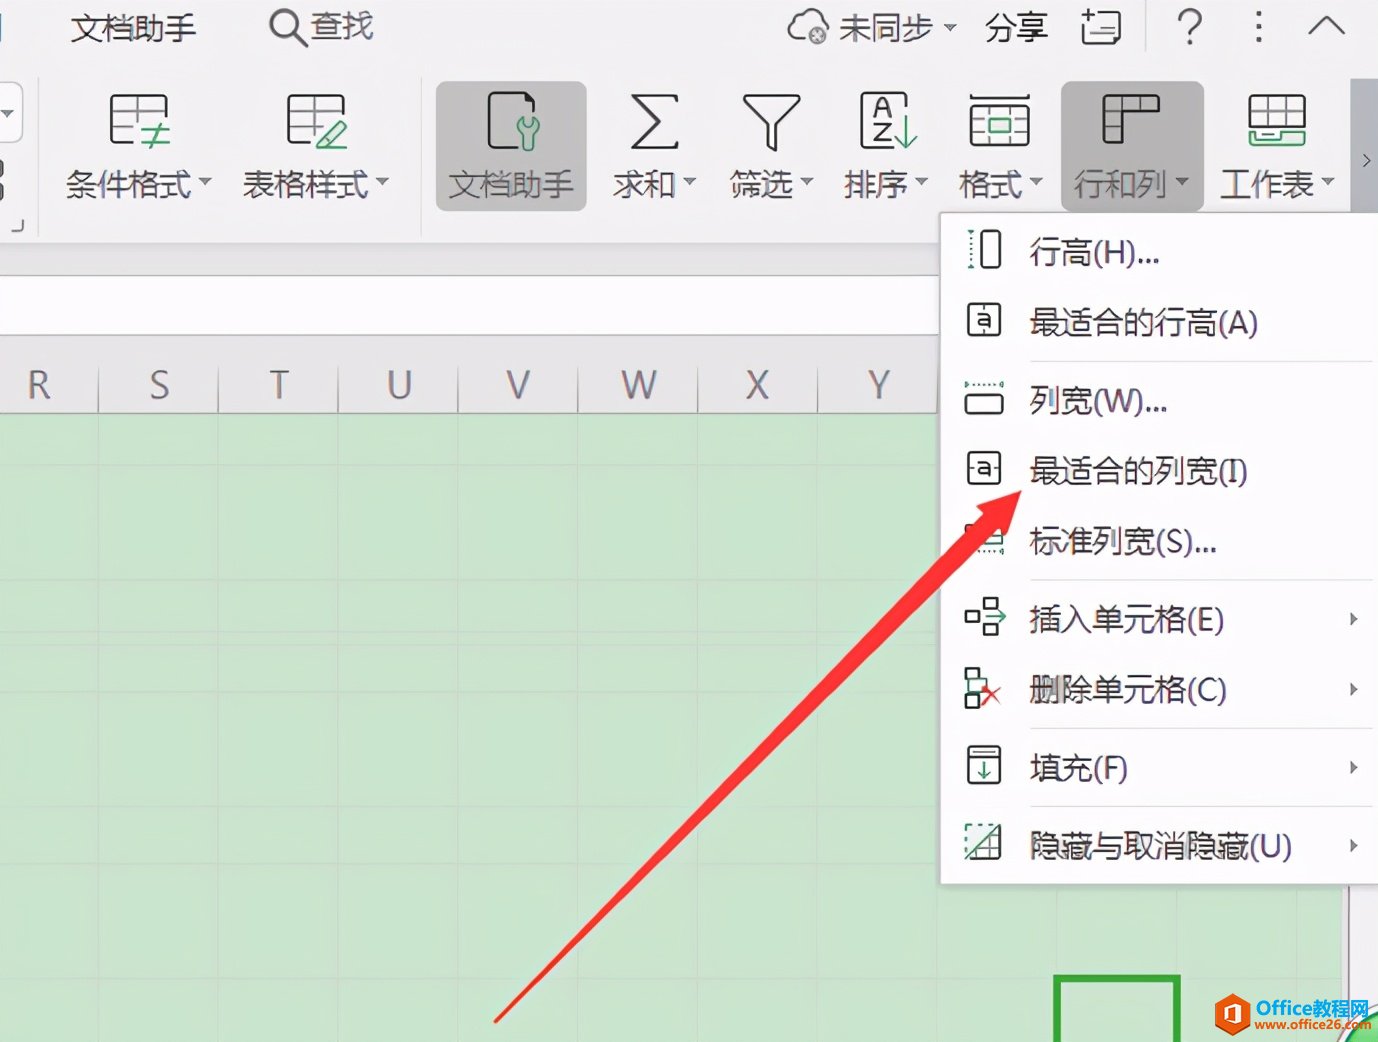Viewport: 1378px width, 1042px height.
Task: Click the 格式 format icon
Action: (999, 121)
